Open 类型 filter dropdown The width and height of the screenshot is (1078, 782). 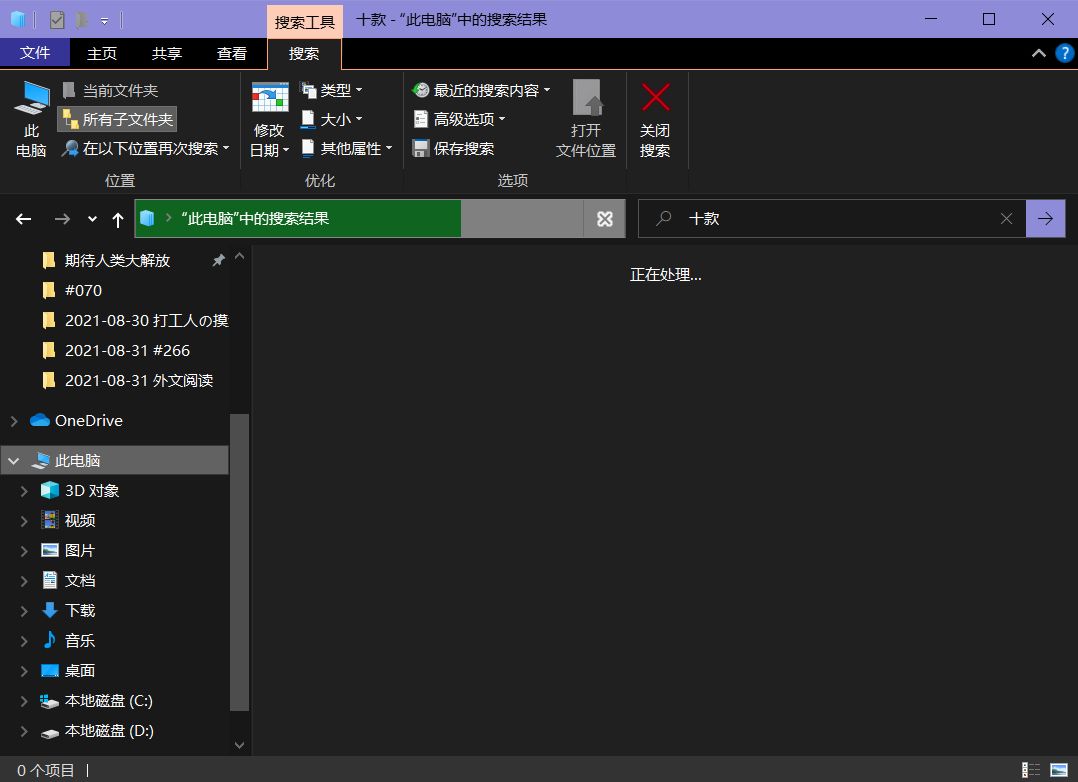(331, 90)
